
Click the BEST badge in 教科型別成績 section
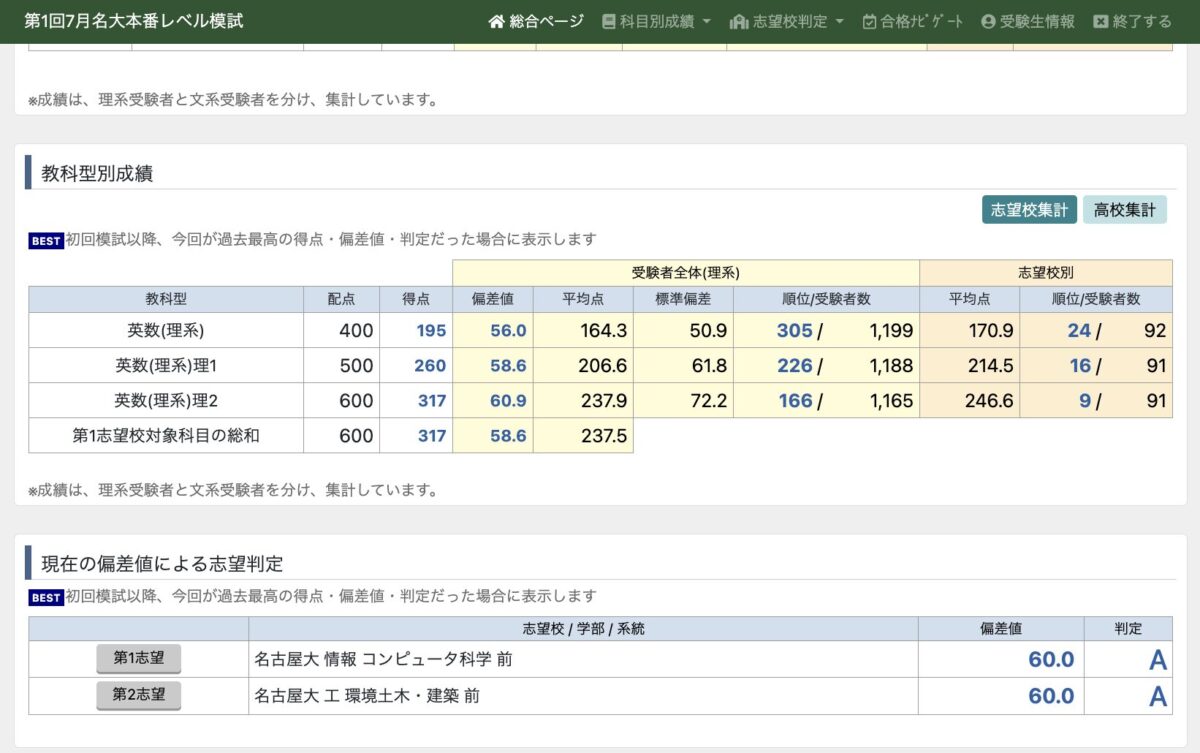click(x=46, y=240)
